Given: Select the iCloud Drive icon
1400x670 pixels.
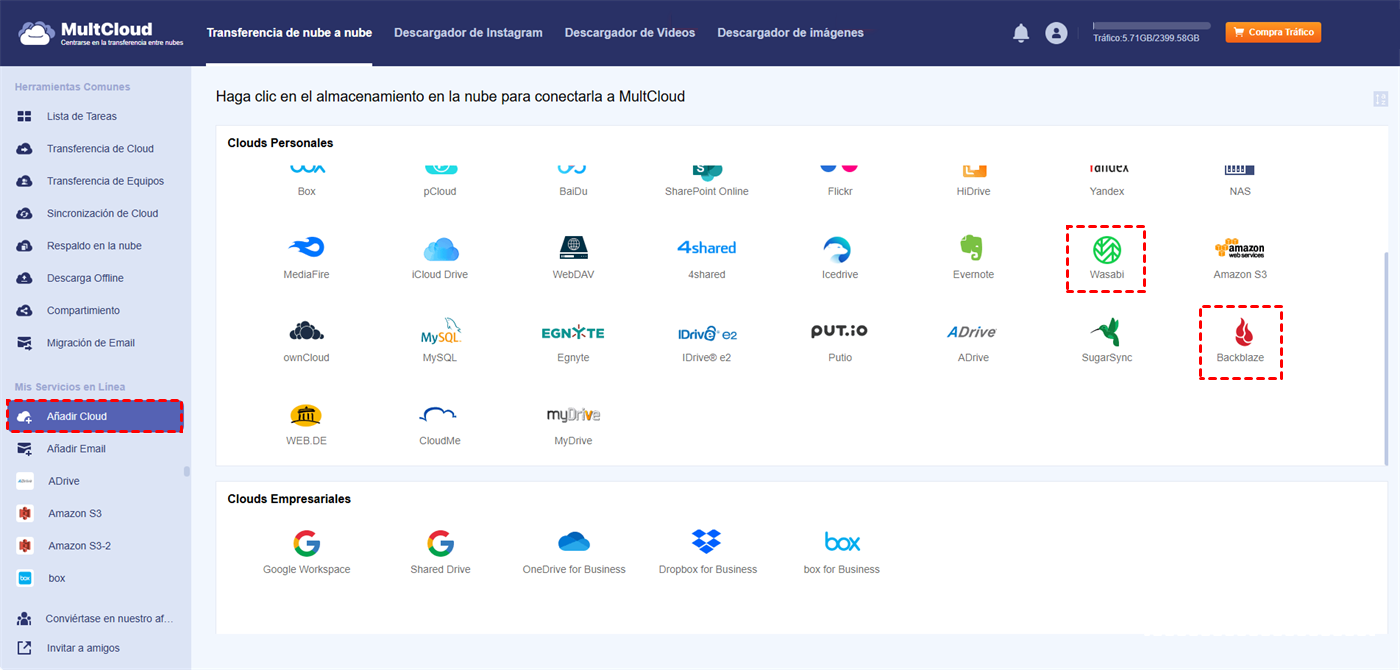Looking at the screenshot, I should (x=440, y=248).
